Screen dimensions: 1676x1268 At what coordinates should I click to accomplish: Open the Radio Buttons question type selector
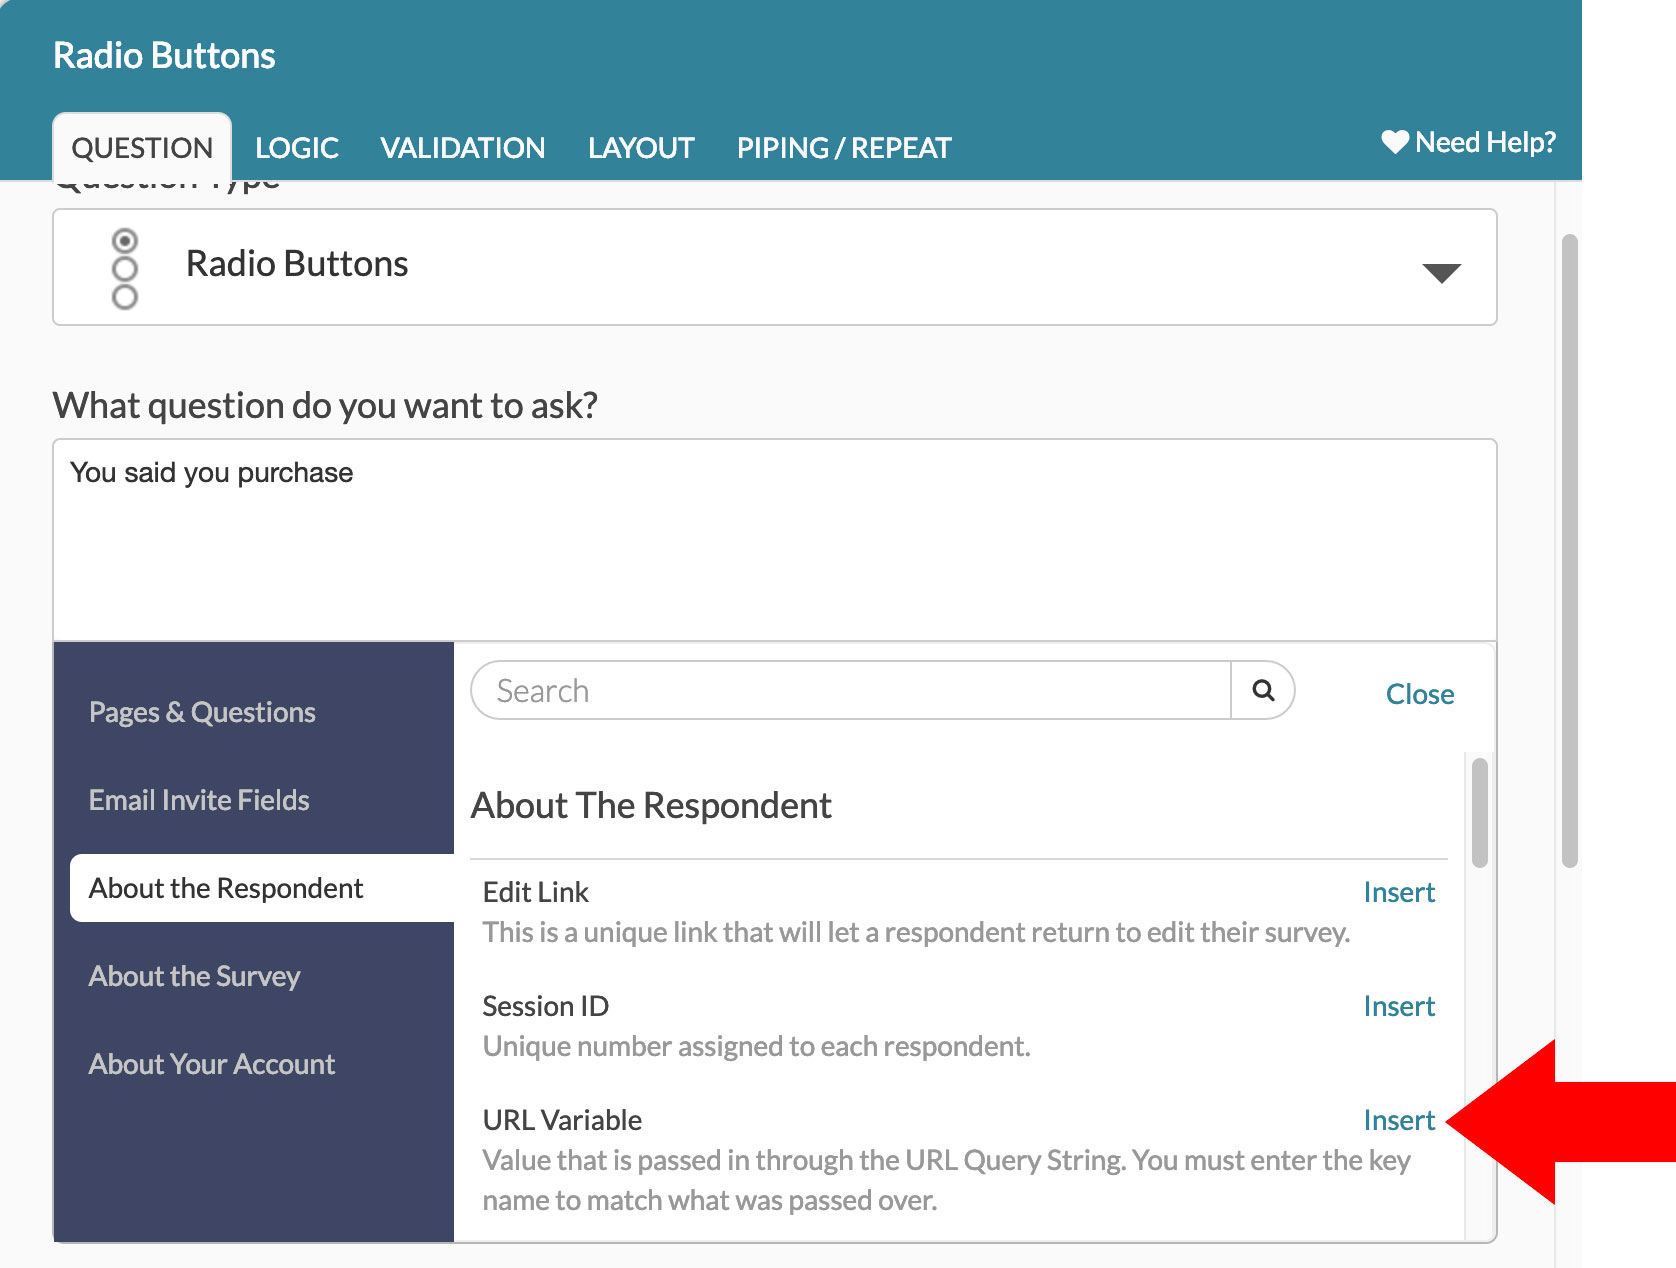click(x=774, y=267)
